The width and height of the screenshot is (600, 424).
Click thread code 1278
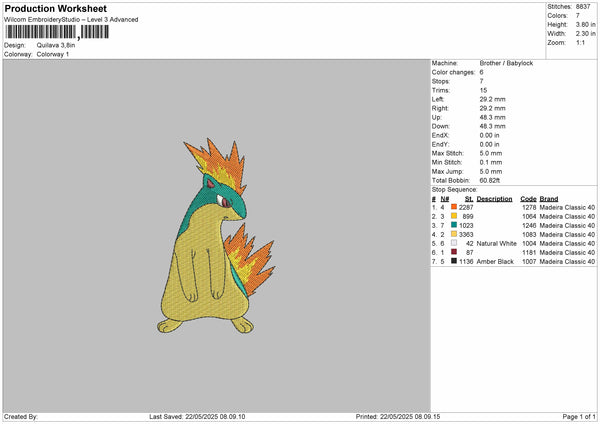pyautogui.click(x=529, y=207)
